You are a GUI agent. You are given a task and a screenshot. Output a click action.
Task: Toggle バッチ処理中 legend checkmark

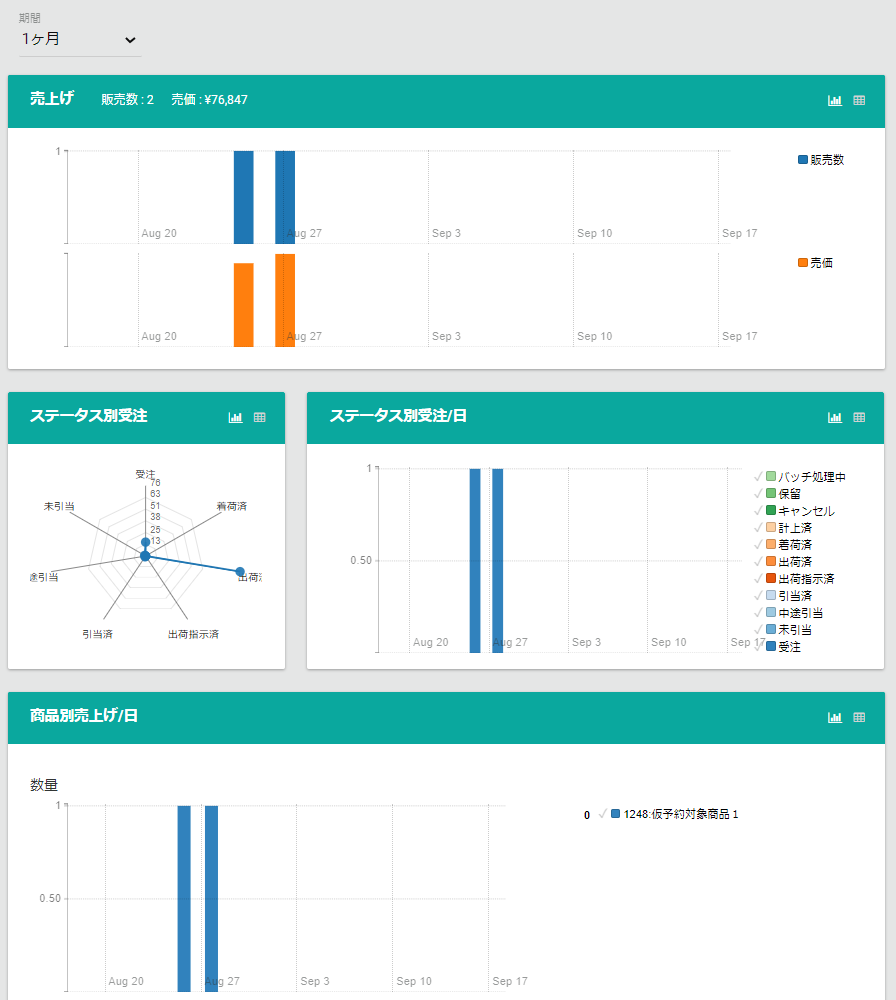tap(758, 476)
